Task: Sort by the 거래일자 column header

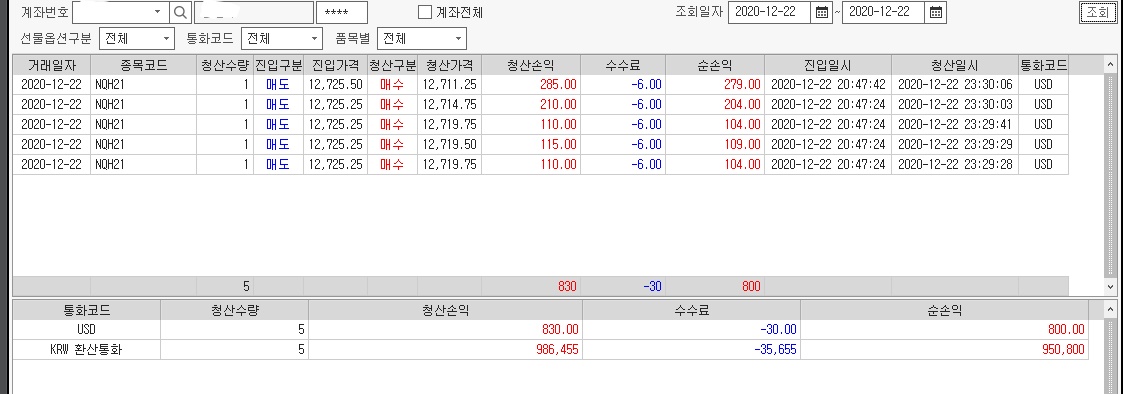Action: (52, 65)
